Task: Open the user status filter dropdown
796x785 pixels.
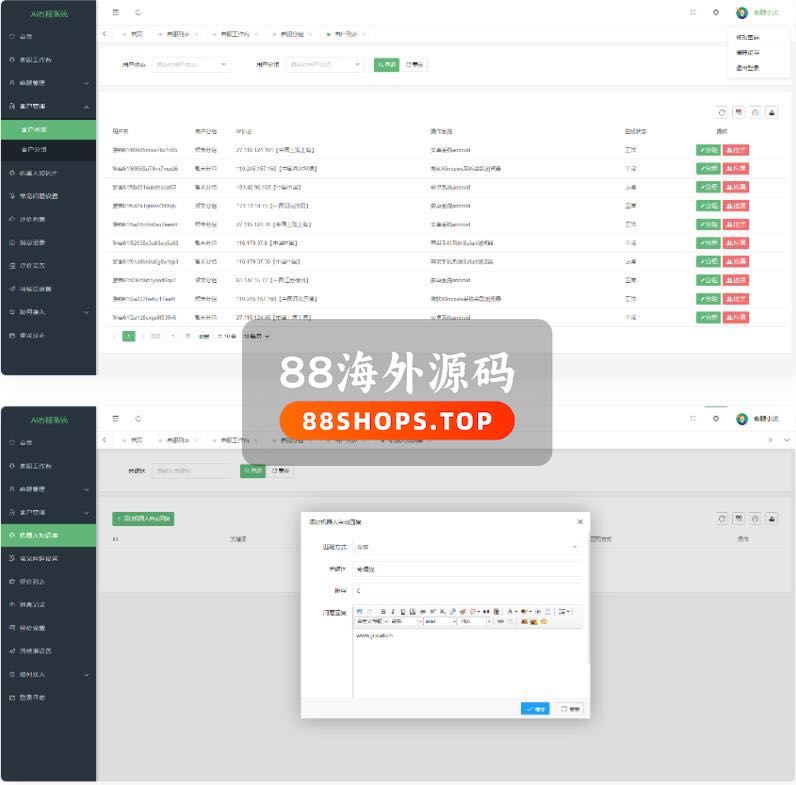Action: click(190, 64)
